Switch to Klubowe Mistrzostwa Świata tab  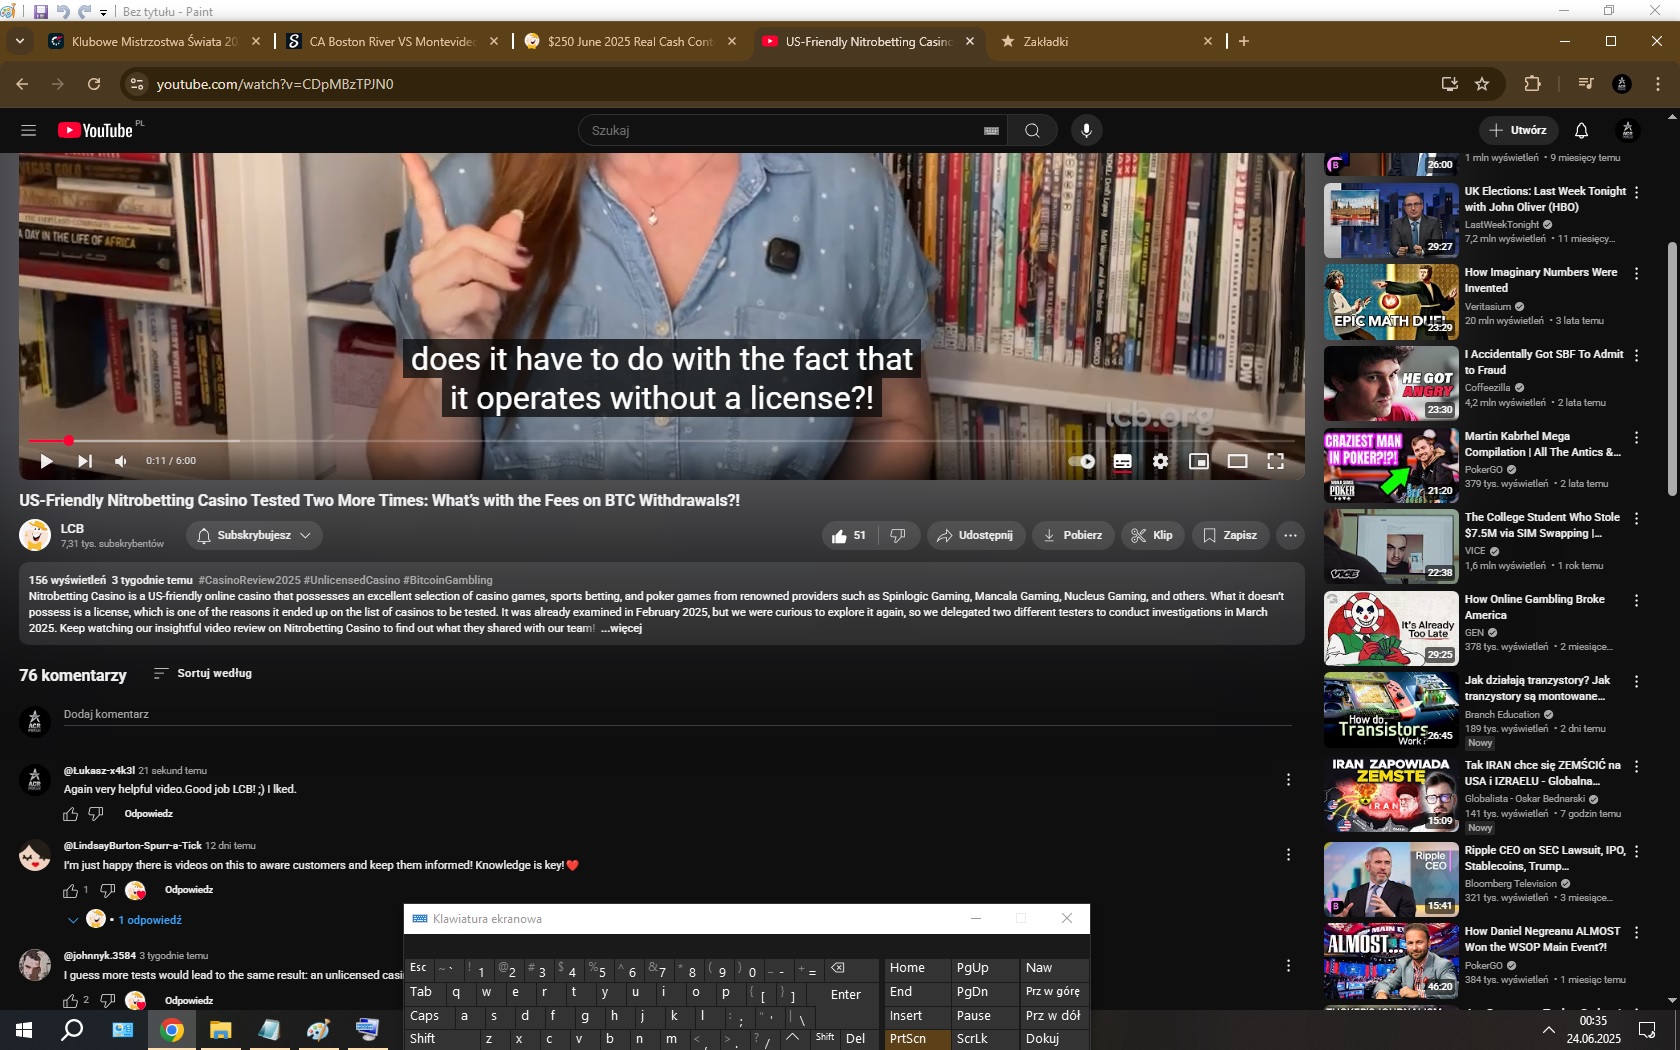[x=155, y=41]
